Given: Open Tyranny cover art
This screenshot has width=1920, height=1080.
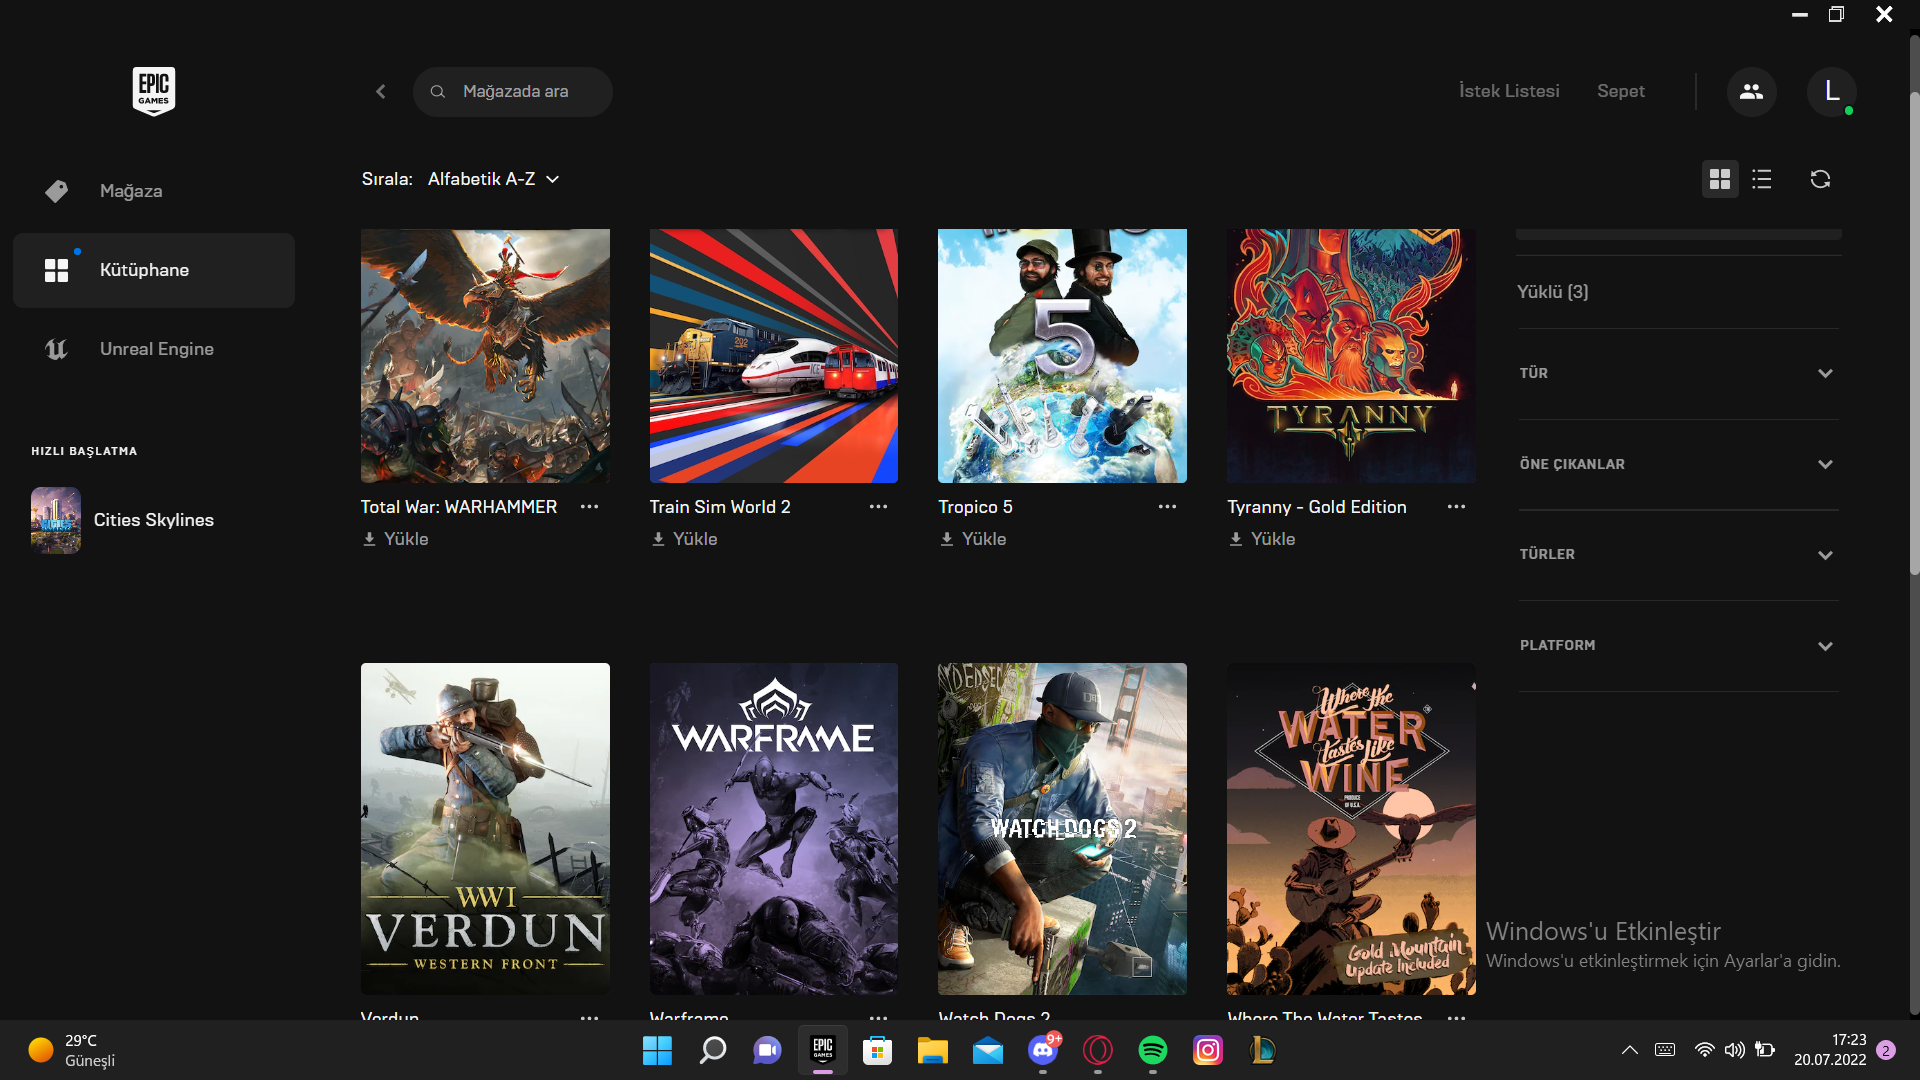Looking at the screenshot, I should 1351,356.
